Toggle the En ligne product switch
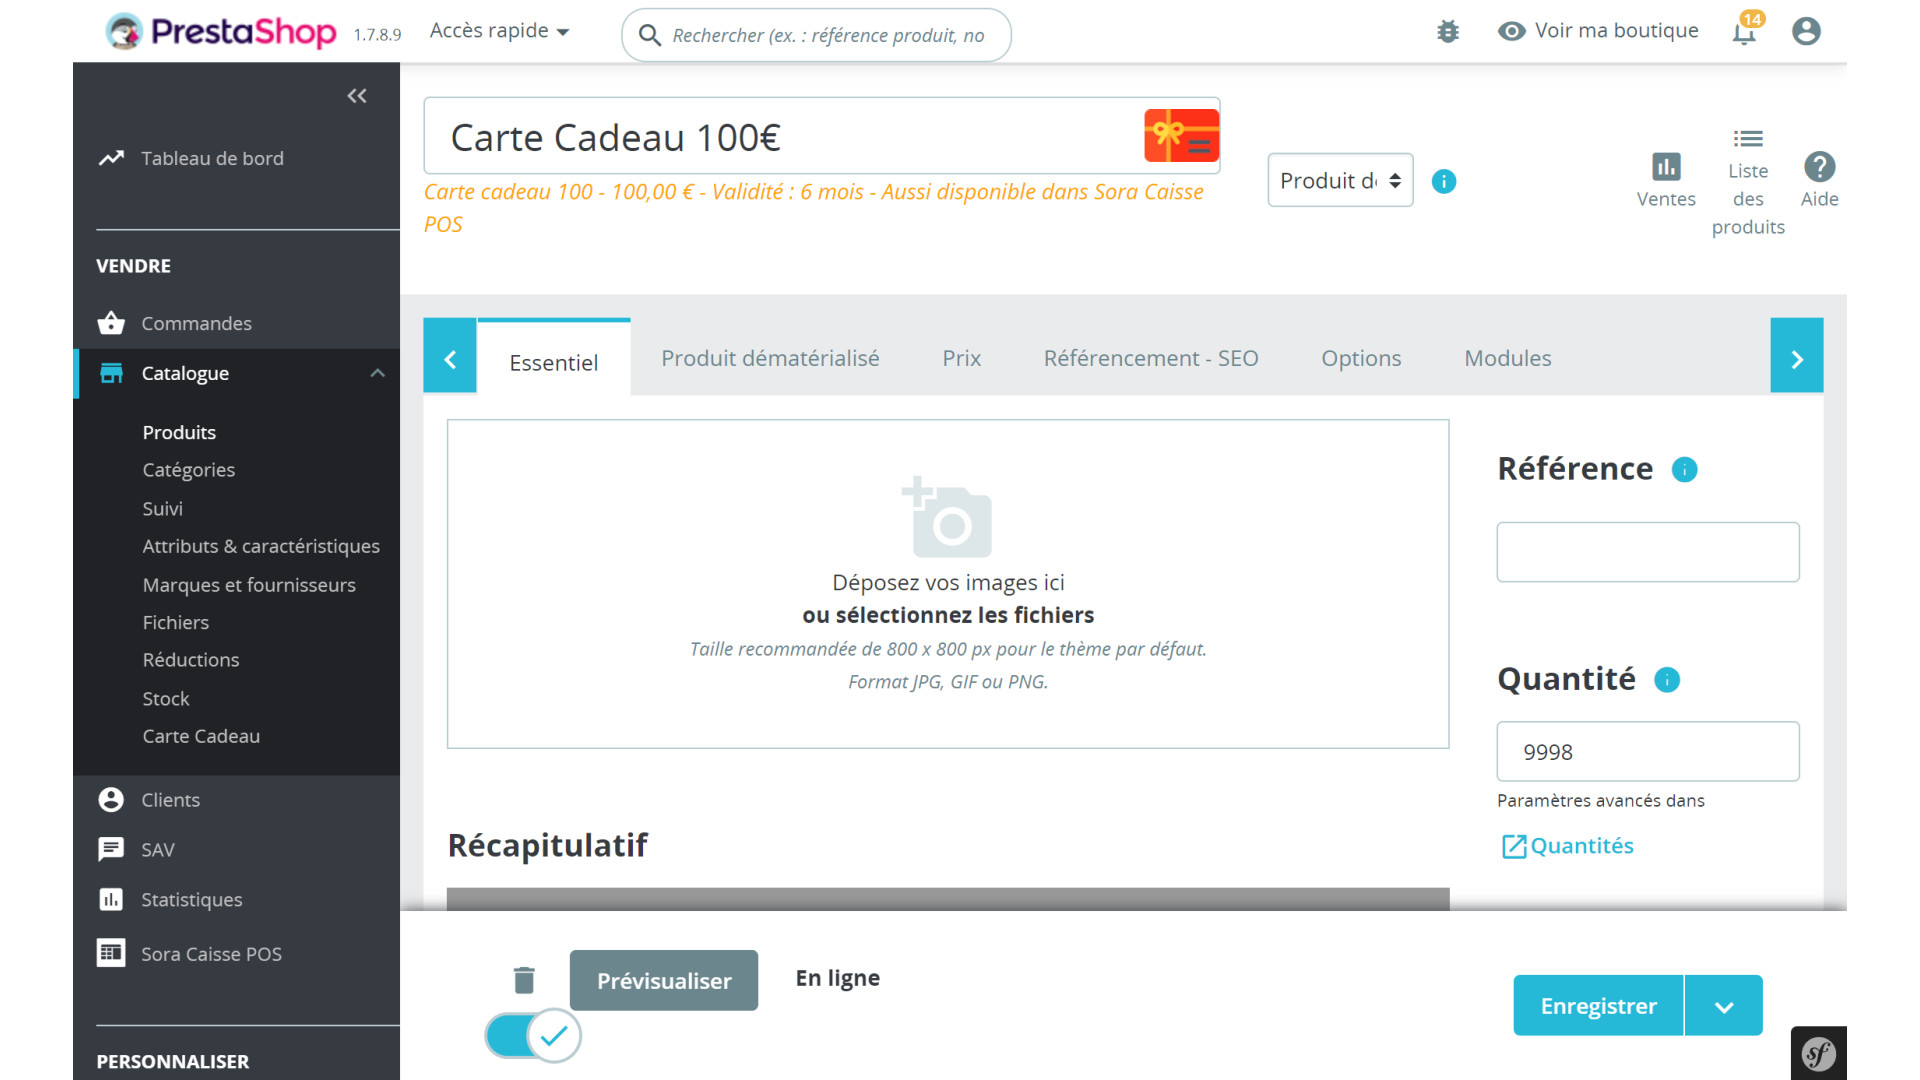1920x1080 pixels. point(533,1036)
